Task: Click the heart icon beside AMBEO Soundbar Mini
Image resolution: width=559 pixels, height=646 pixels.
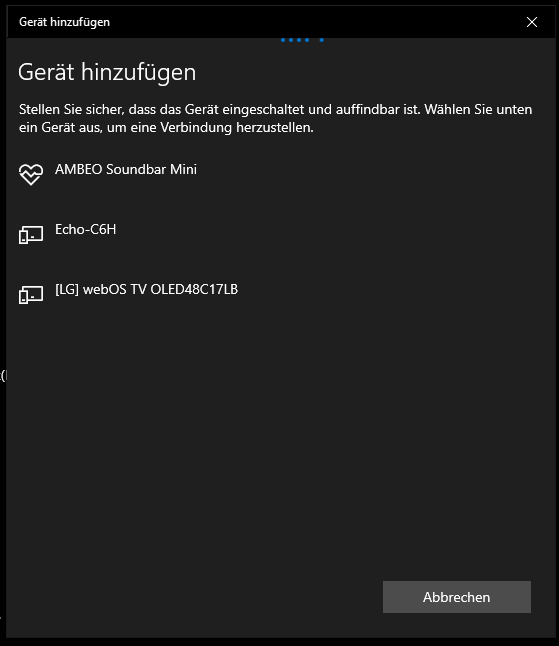Action: 31,174
